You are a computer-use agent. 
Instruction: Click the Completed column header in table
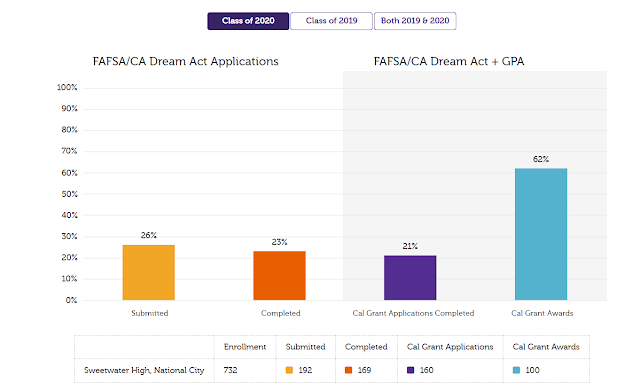pyautogui.click(x=366, y=347)
